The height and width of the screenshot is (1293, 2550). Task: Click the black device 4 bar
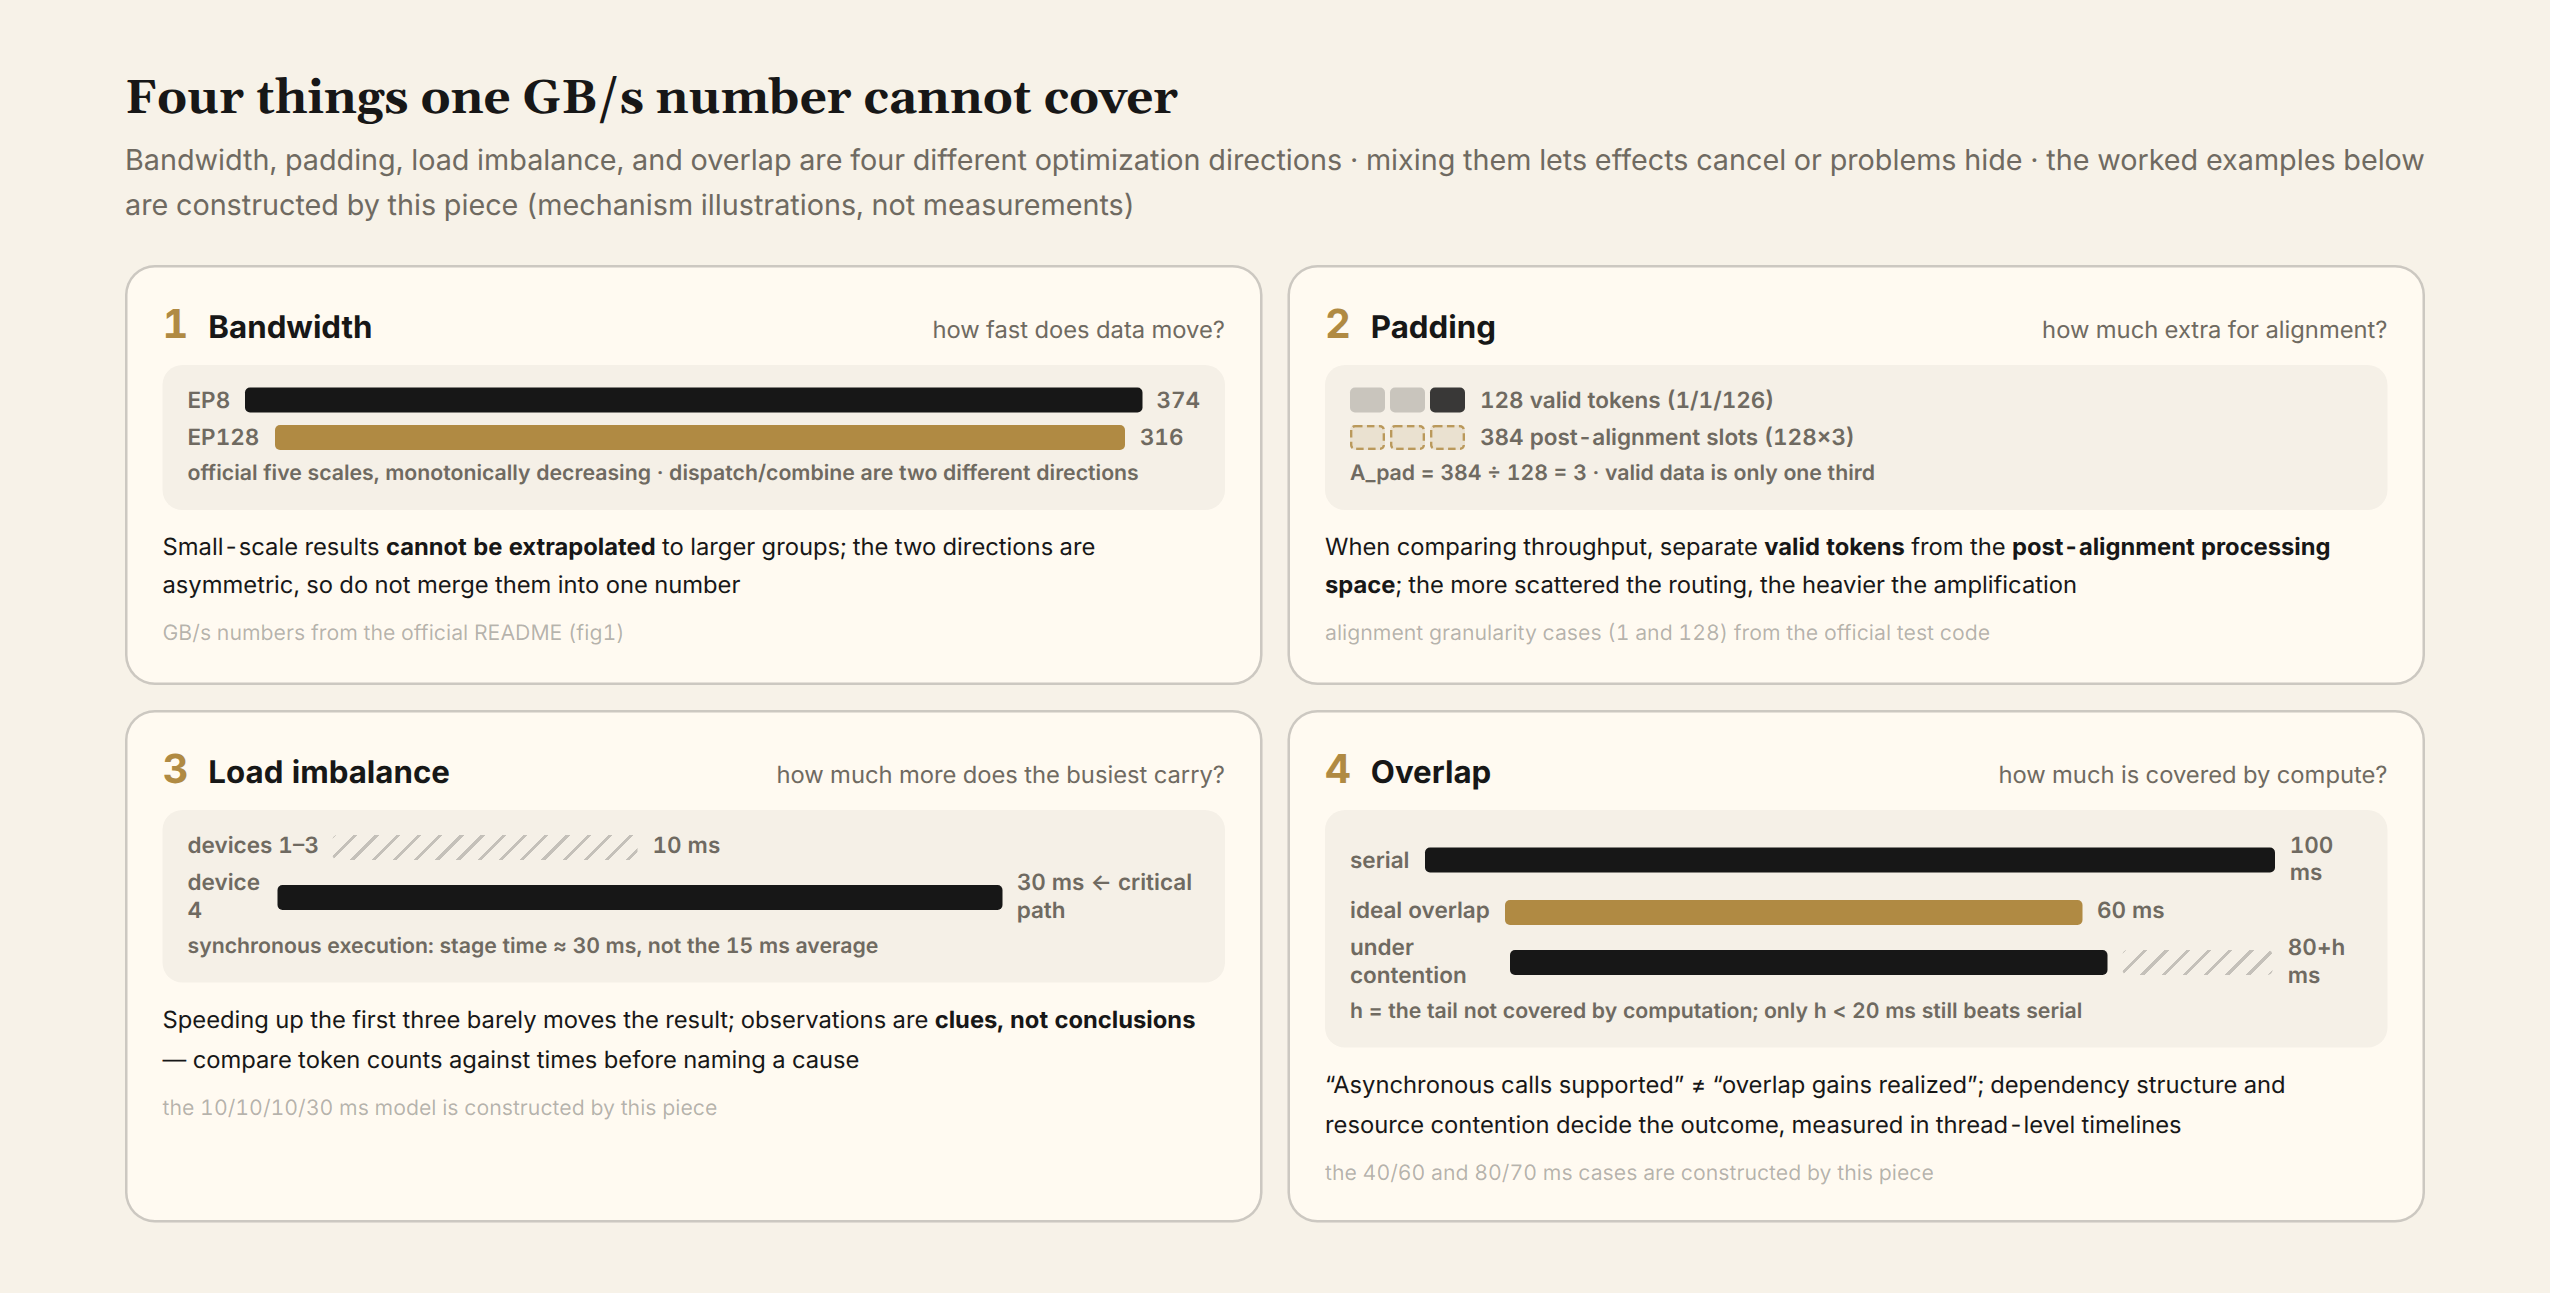point(639,897)
